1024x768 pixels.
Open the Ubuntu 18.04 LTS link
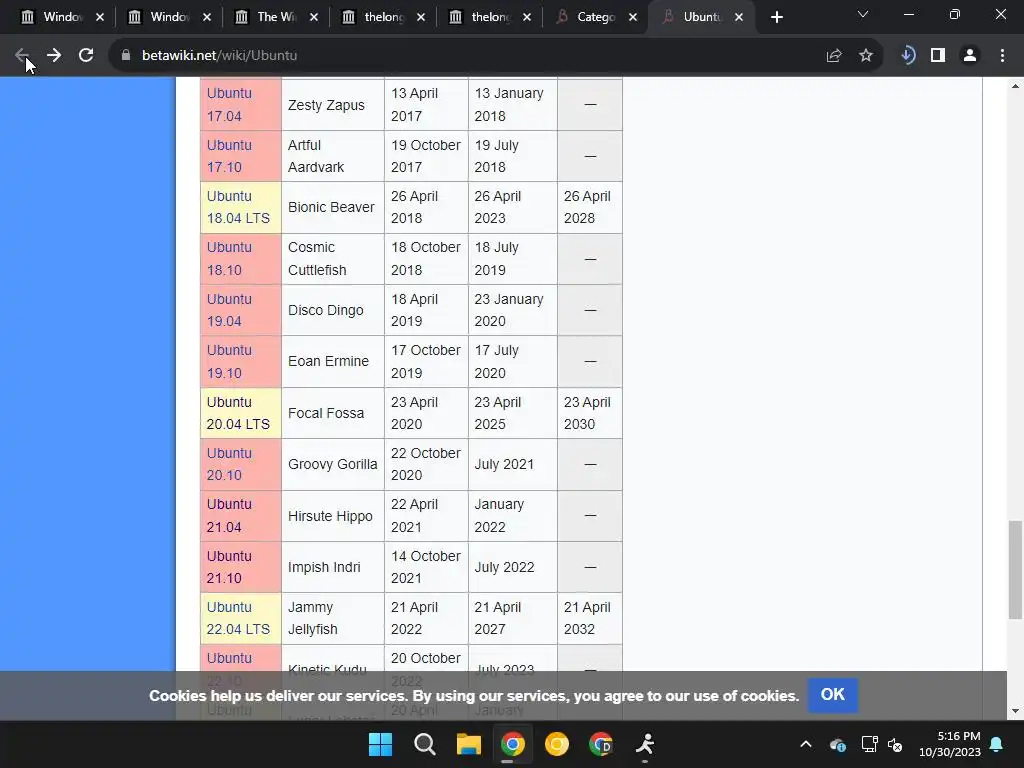click(x=238, y=207)
